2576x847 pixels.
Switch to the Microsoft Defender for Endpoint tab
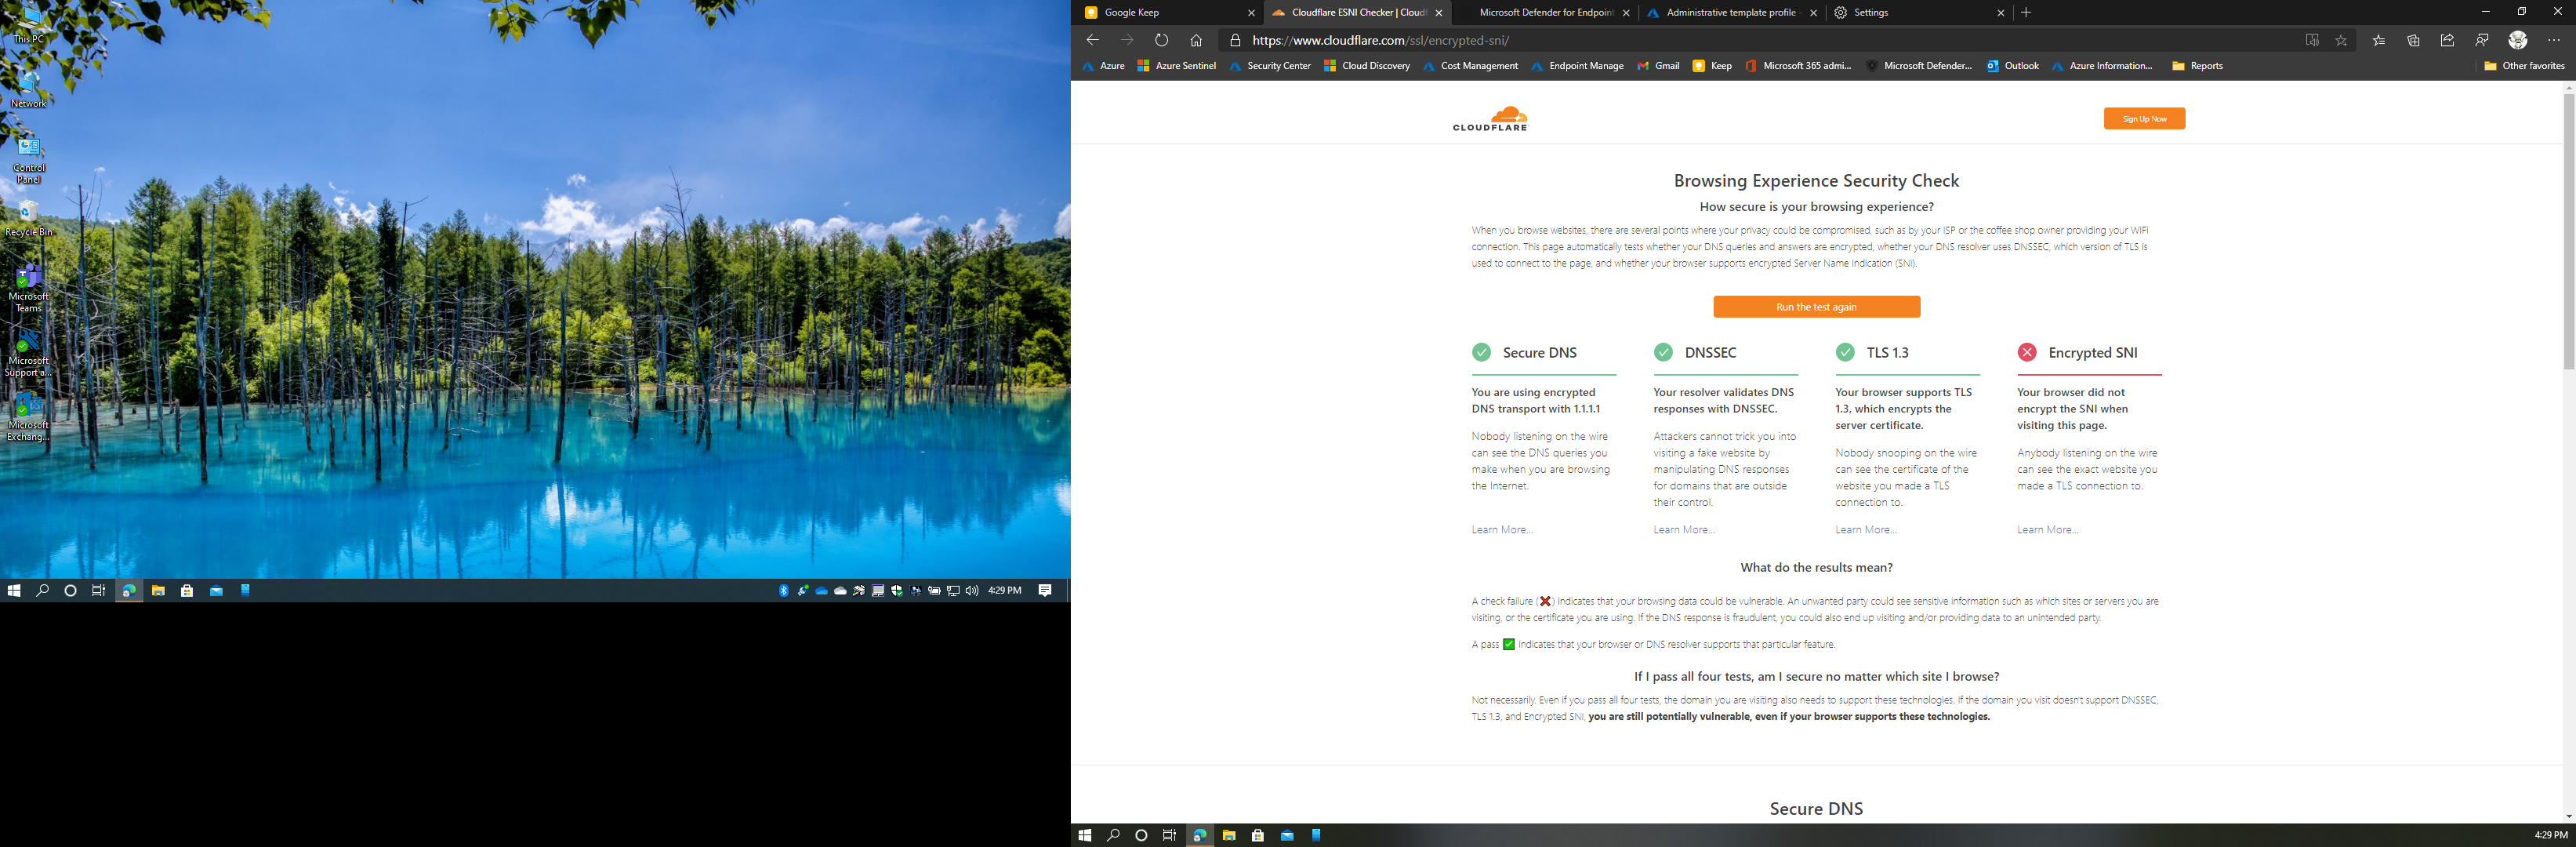[x=1545, y=13]
